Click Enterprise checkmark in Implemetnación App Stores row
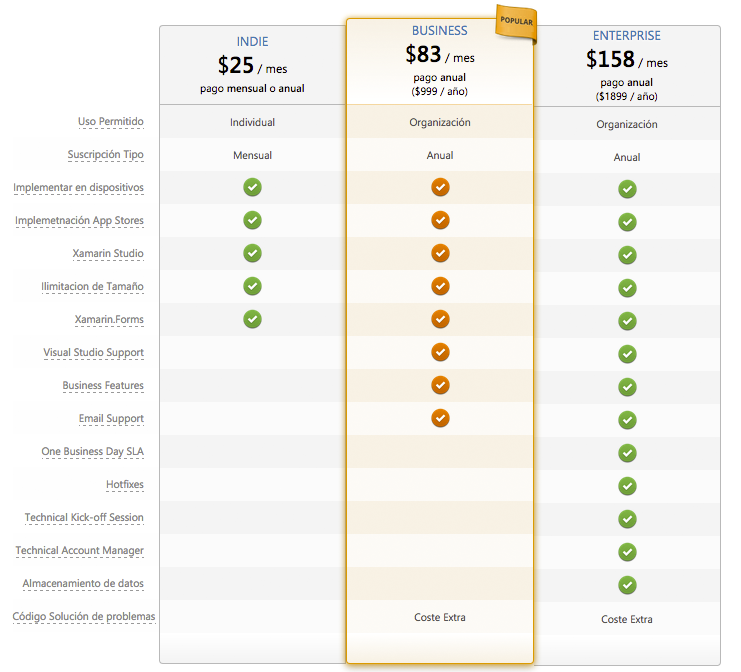This screenshot has height=672, width=741. [627, 222]
